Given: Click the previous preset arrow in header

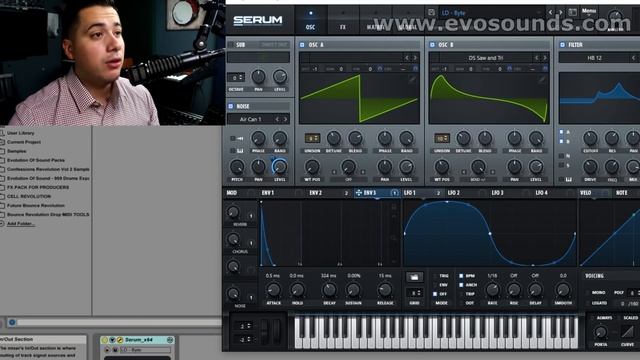Looking at the screenshot, I should (x=551, y=13).
